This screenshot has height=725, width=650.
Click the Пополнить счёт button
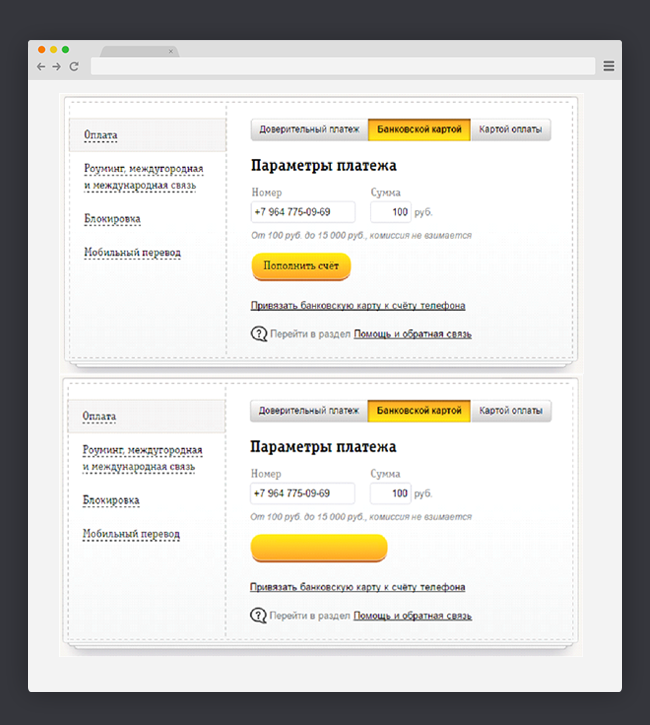301,266
